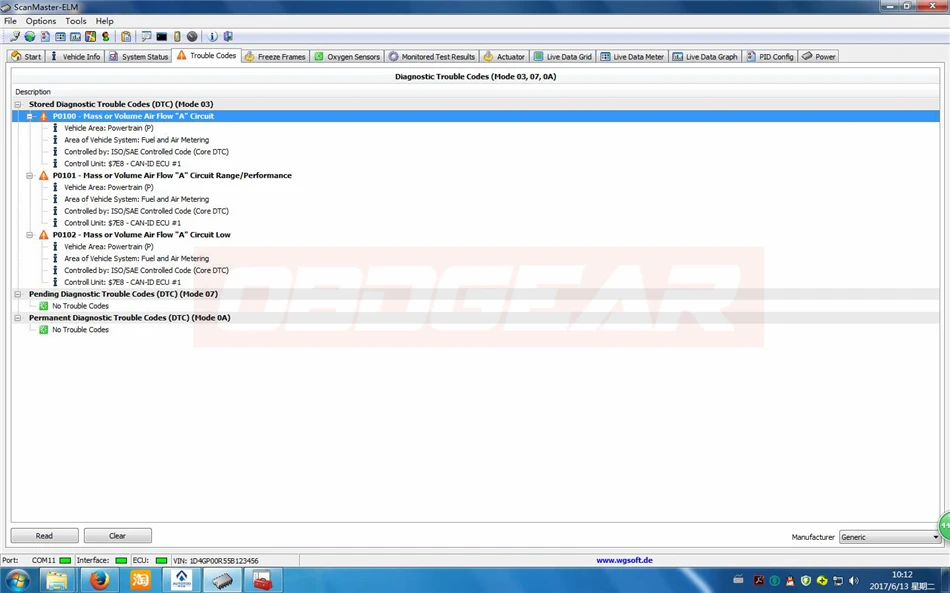Open the chip-shaped taskbar application
The height and width of the screenshot is (593, 950).
pyautogui.click(x=222, y=580)
